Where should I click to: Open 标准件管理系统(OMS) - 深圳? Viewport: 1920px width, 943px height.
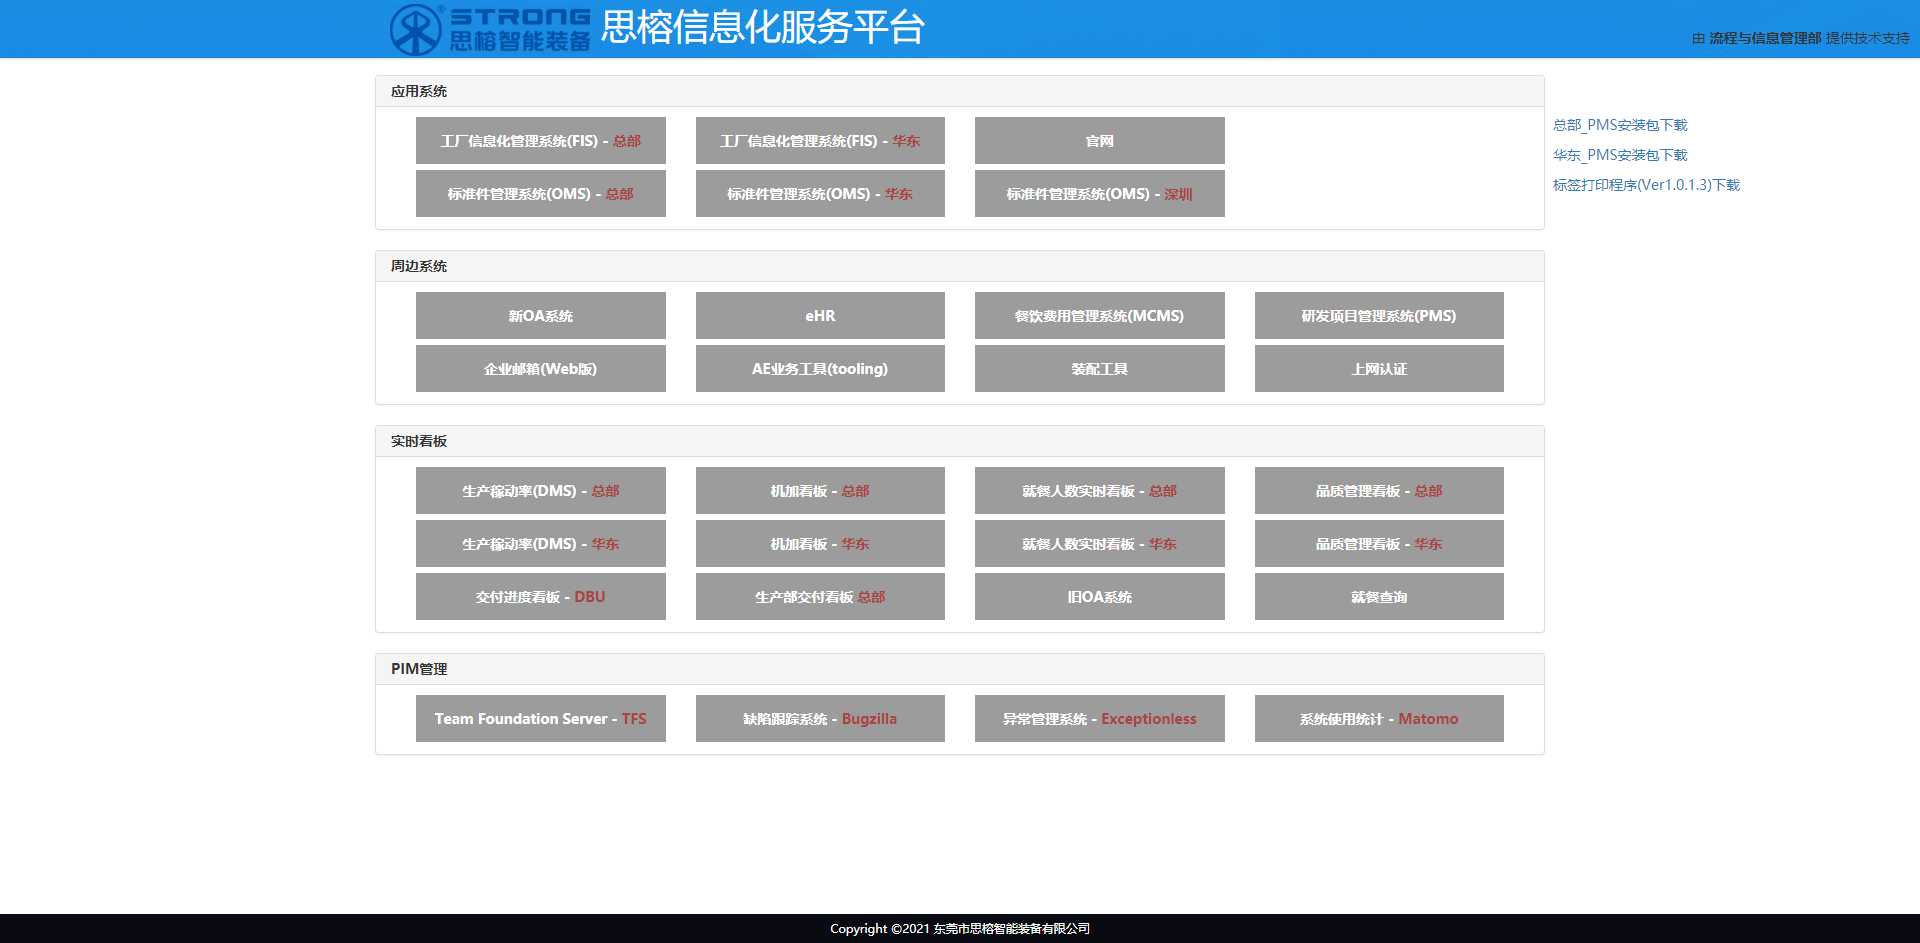pos(1100,194)
